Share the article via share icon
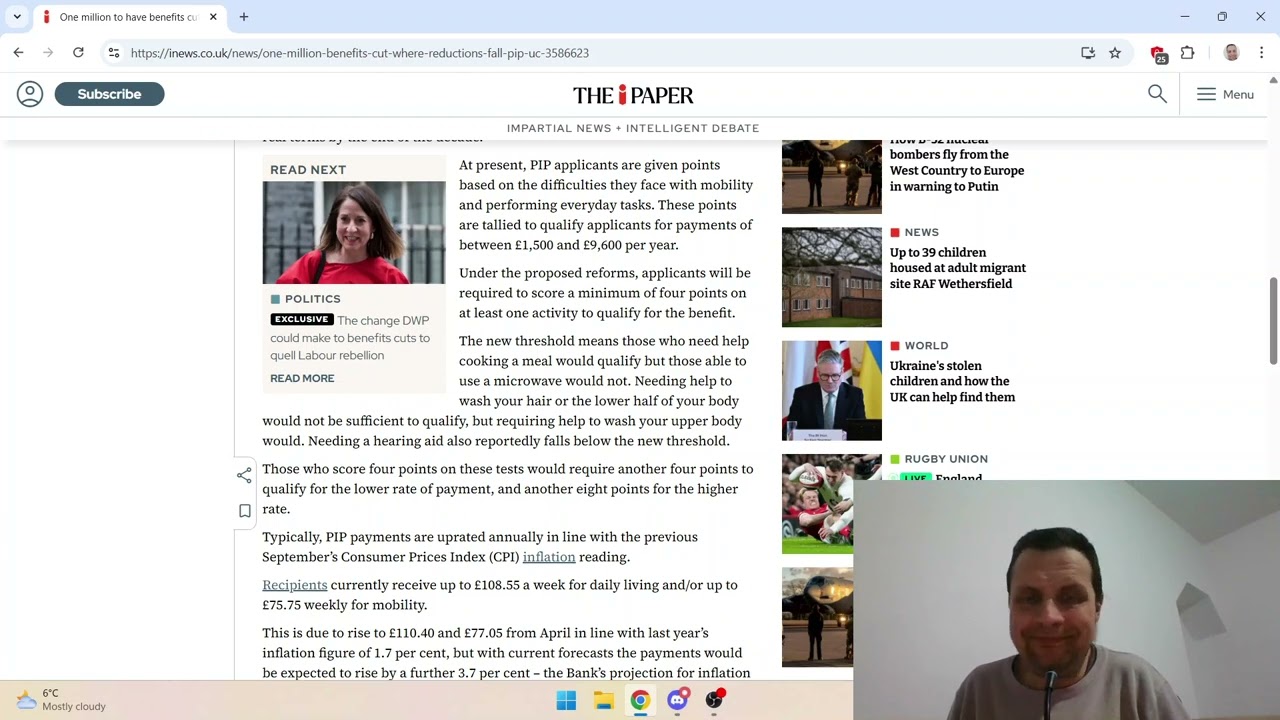This screenshot has height=720, width=1280. 244,476
